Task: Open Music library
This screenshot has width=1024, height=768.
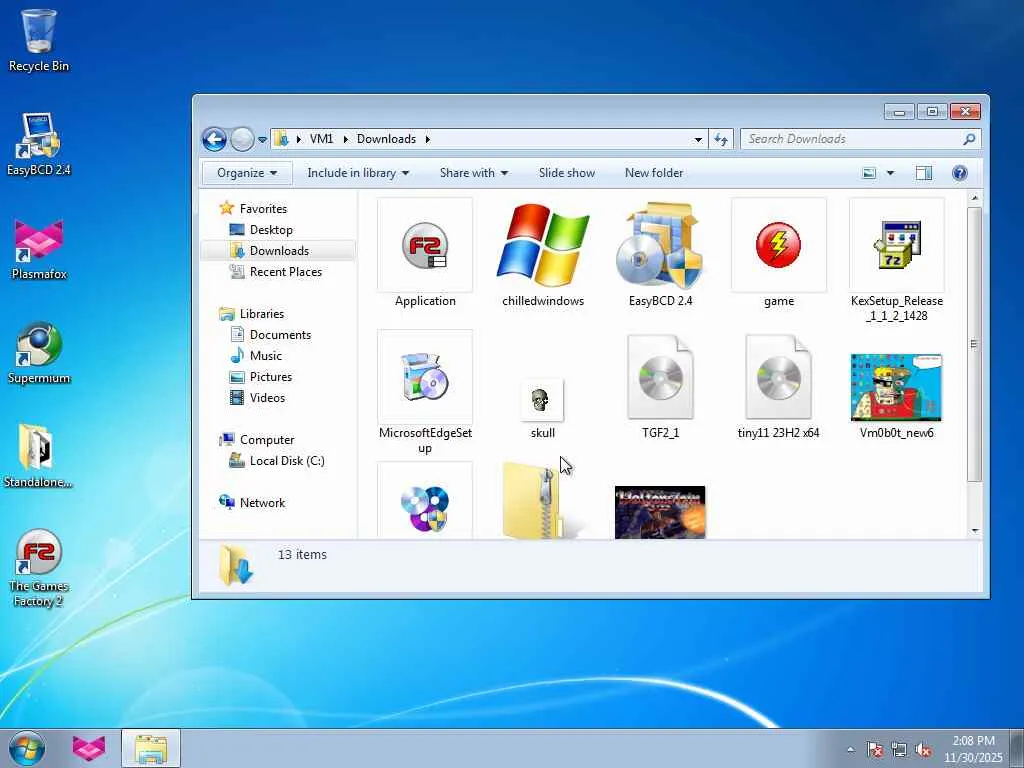Action: (x=265, y=356)
